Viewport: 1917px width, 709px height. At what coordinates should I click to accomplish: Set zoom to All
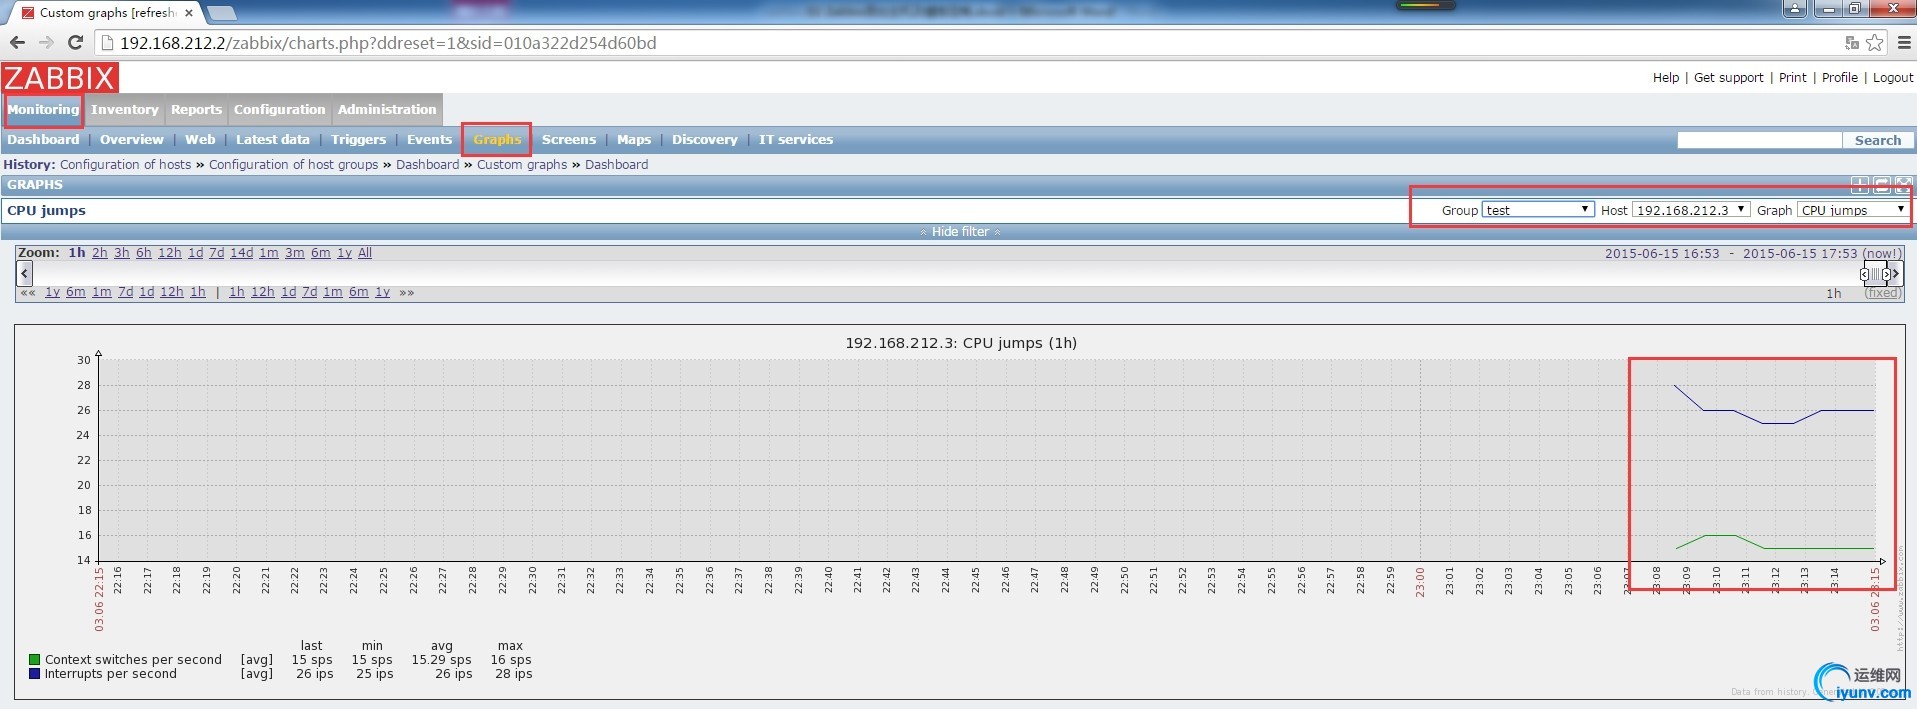tap(365, 253)
